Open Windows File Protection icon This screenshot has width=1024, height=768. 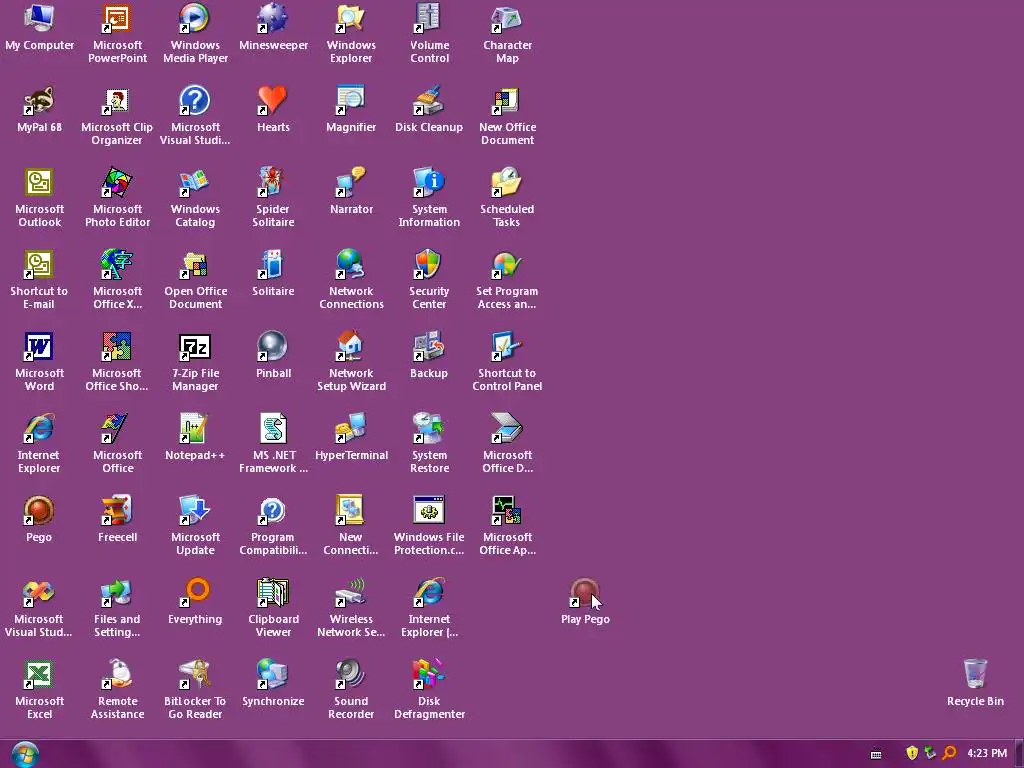[x=429, y=510]
